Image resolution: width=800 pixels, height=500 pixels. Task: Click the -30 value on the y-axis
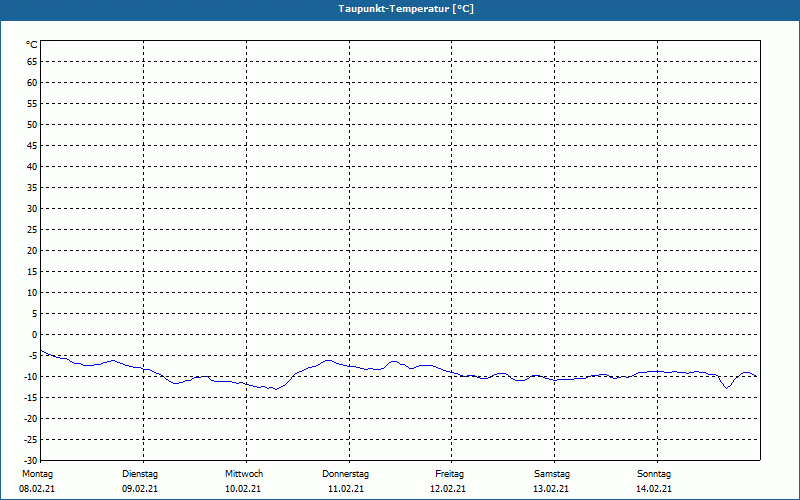[30, 461]
